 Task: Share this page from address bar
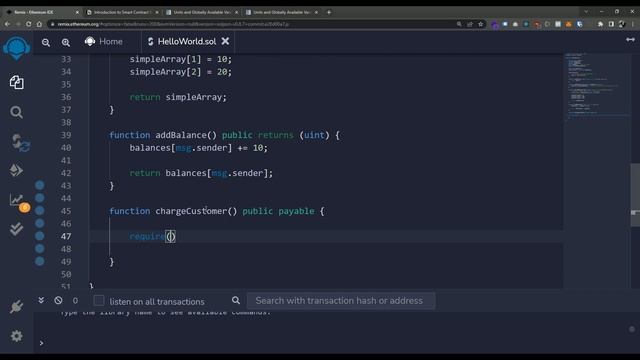[x=470, y=24]
